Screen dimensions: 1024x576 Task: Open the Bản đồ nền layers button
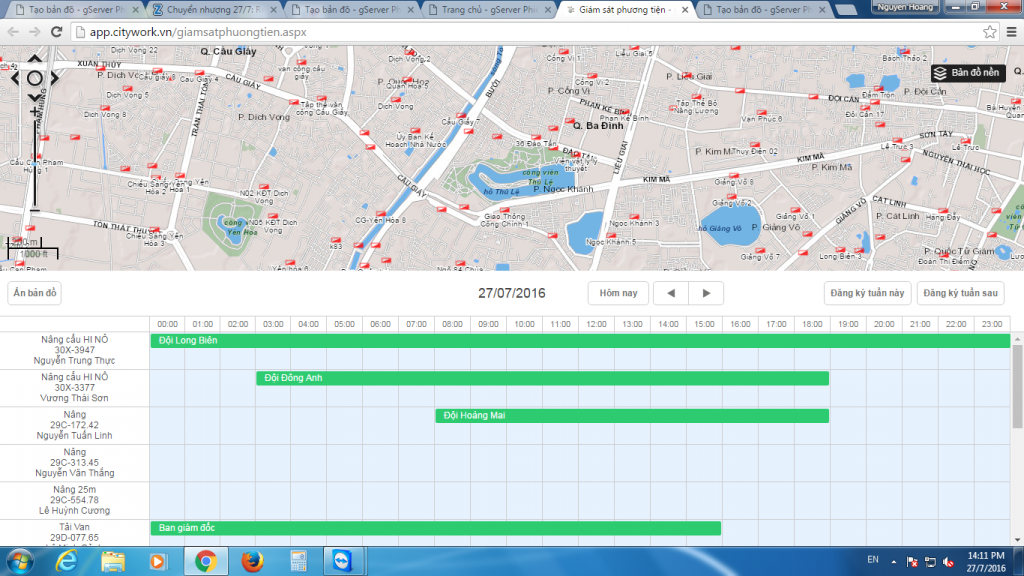(x=968, y=72)
